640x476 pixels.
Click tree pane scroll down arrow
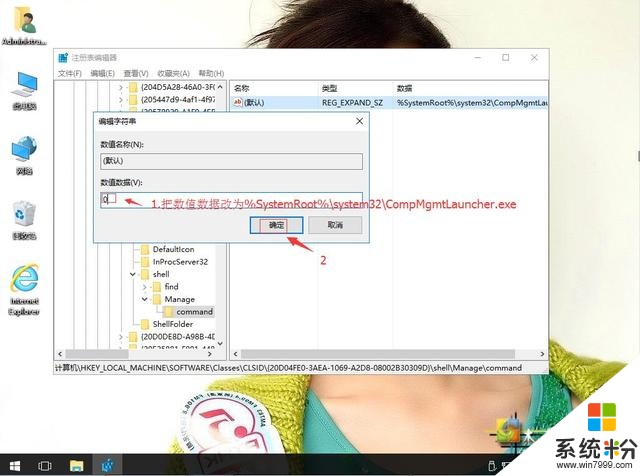tap(220, 344)
